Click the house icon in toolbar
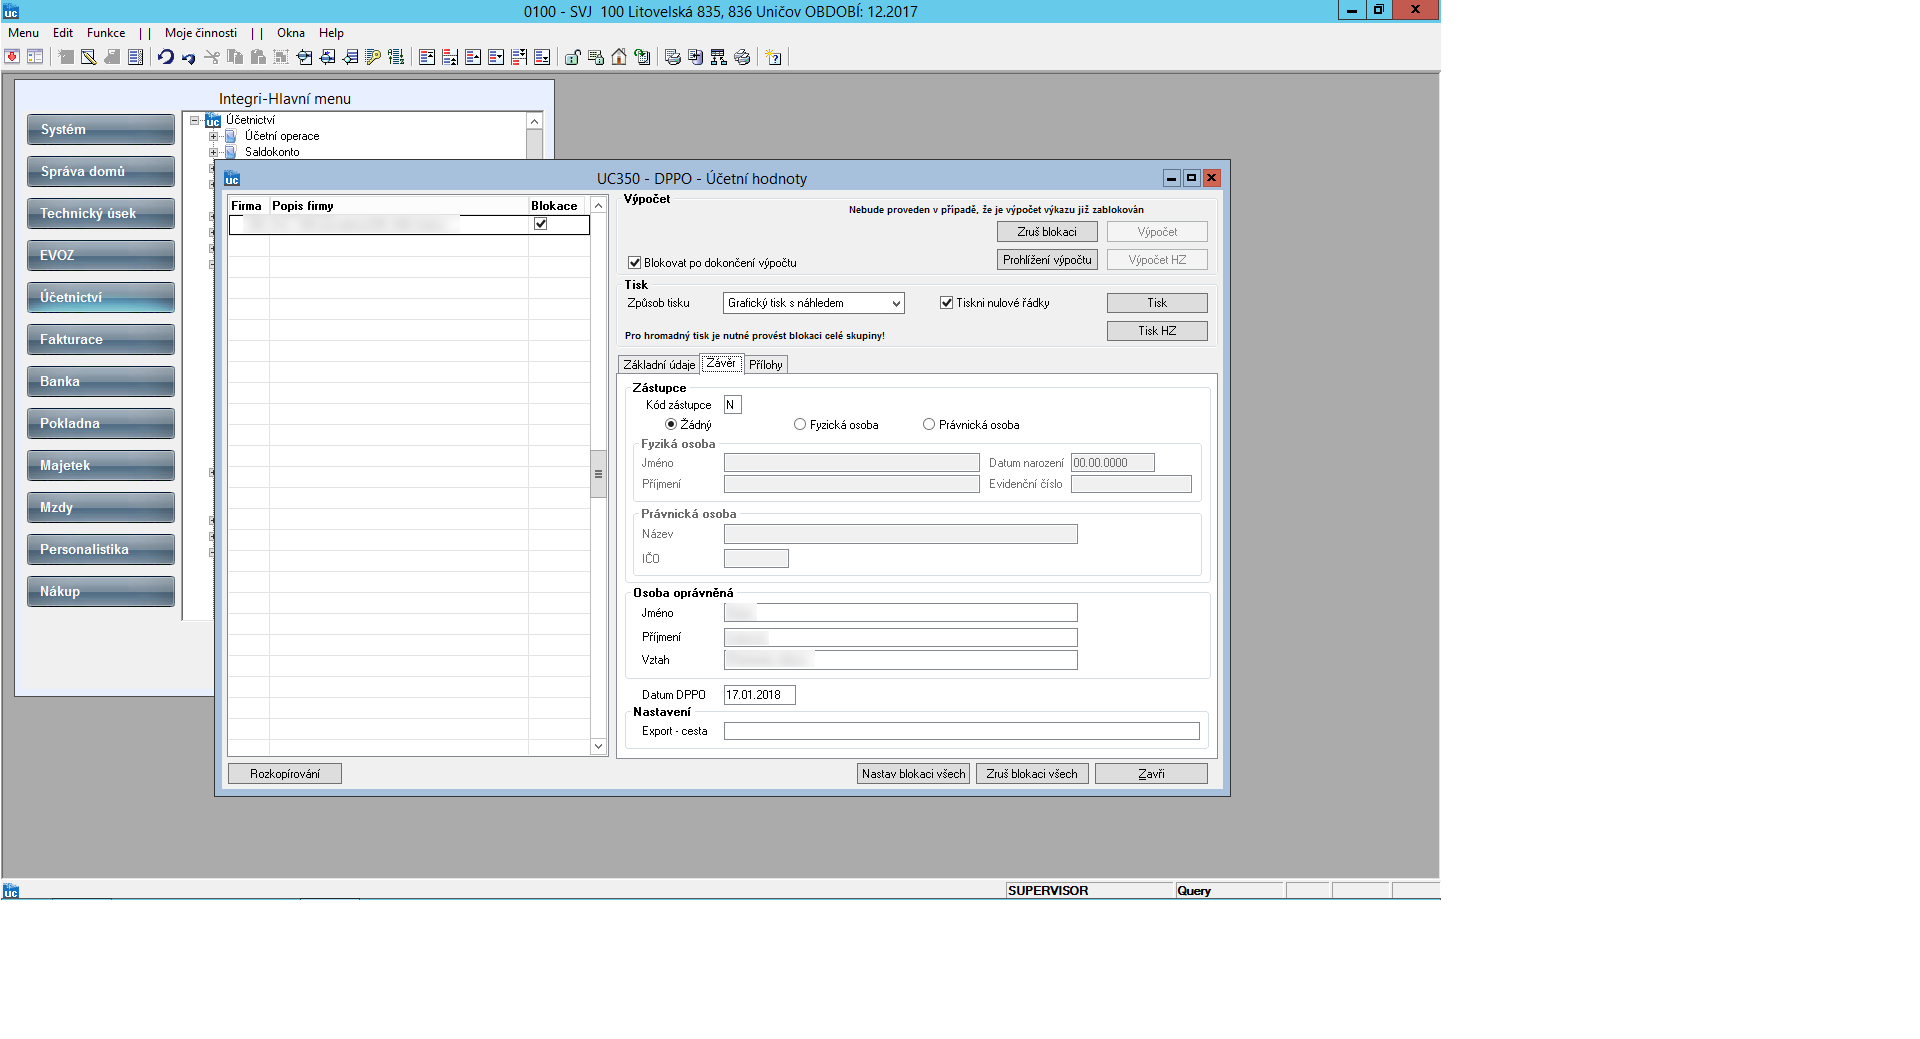Viewport: 1920px width, 1039px height. [x=619, y=57]
